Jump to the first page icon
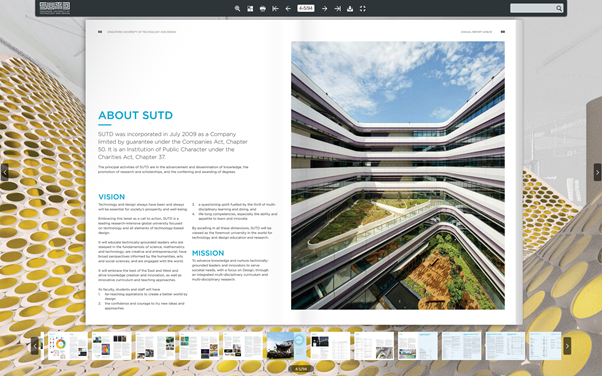Image resolution: width=602 pixels, height=376 pixels. coord(275,8)
